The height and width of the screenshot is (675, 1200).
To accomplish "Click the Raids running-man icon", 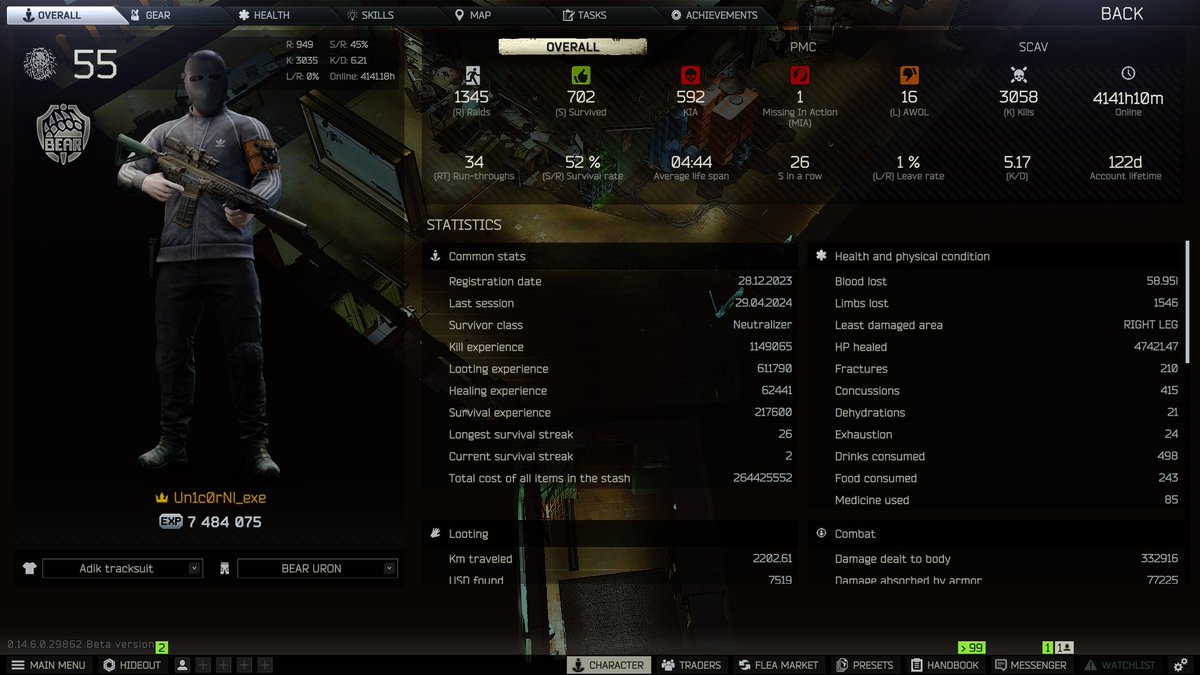I will 471,75.
